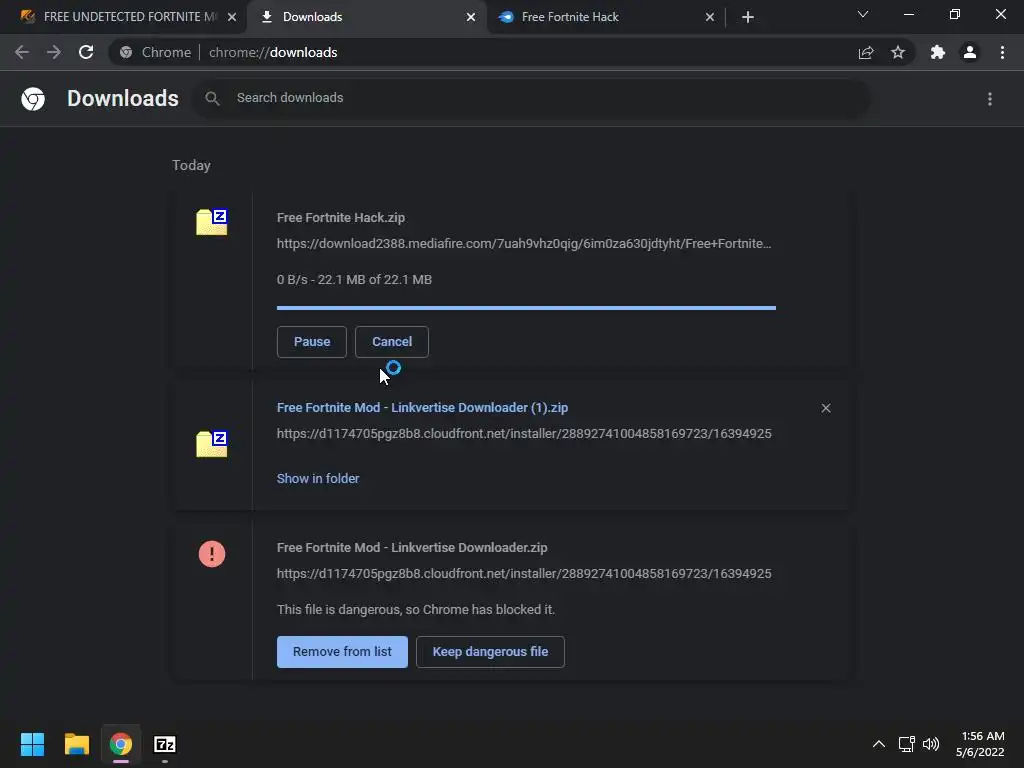
Task: Remove Linkvertise Downloader (1).zip entry with X
Action: (826, 408)
